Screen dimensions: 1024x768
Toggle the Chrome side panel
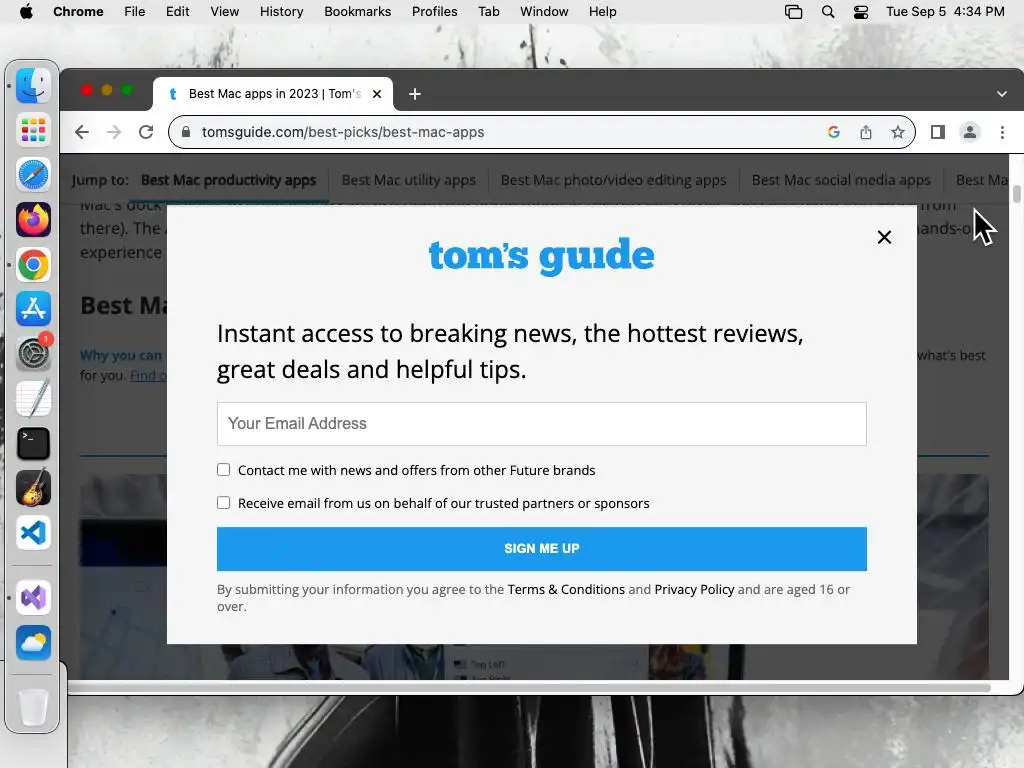(x=938, y=132)
